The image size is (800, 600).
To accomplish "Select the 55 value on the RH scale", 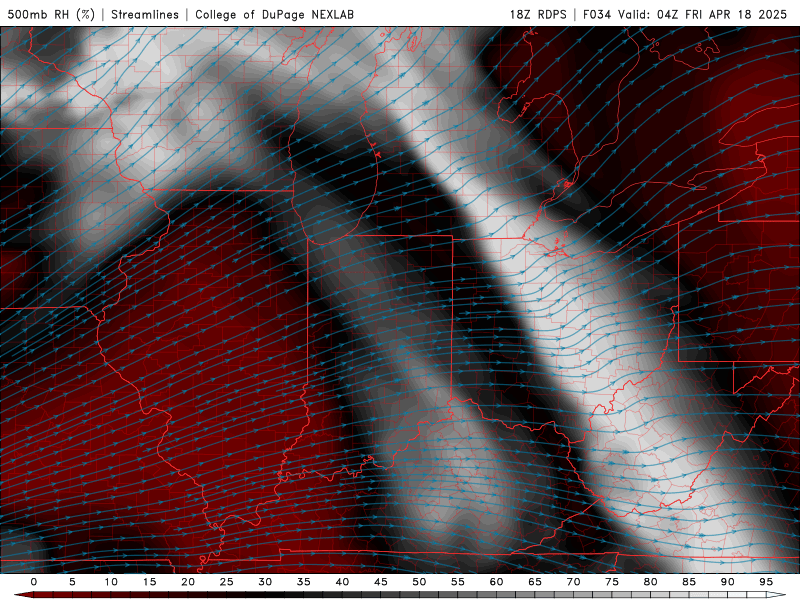I will coord(458,582).
